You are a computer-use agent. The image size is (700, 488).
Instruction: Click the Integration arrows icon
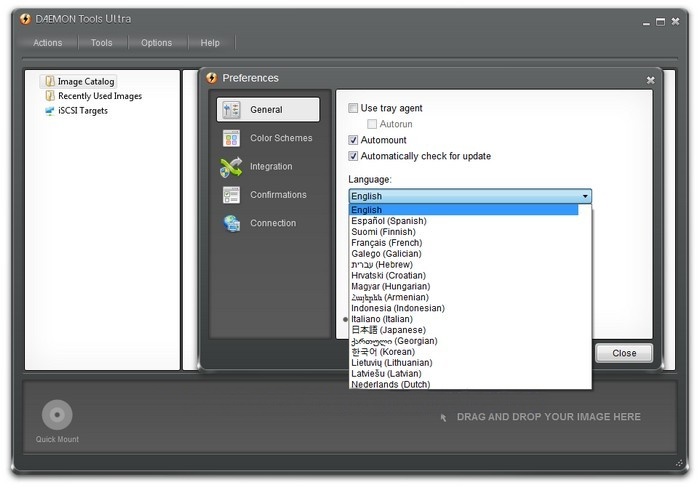231,167
